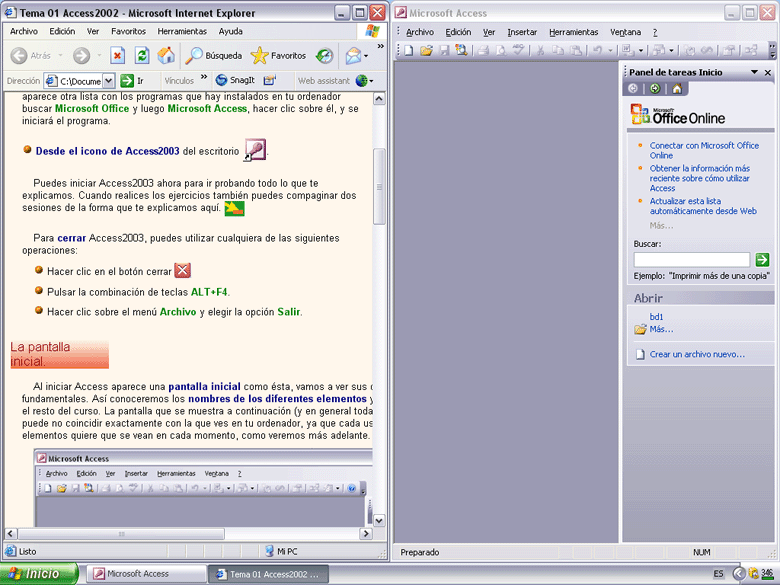Click the Stop icon in Internet Explorer

pyautogui.click(x=117, y=56)
